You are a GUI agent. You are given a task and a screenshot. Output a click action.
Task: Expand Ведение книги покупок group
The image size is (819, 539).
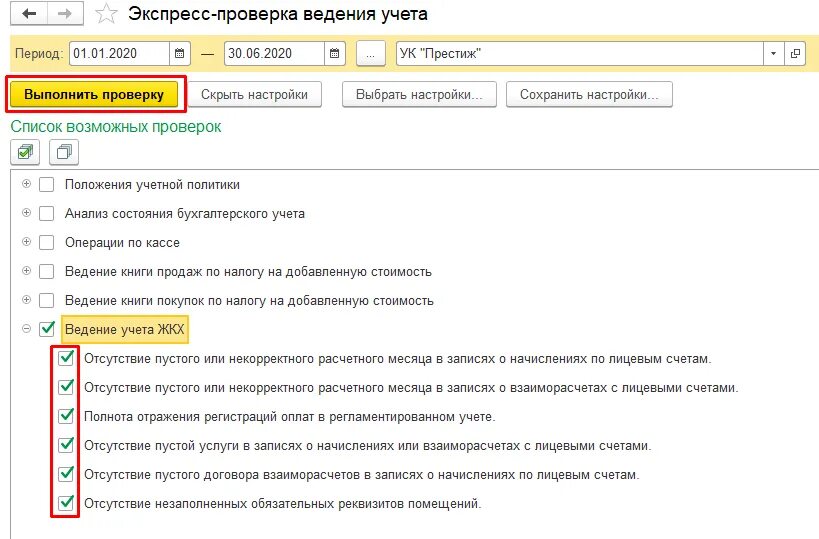click(26, 300)
